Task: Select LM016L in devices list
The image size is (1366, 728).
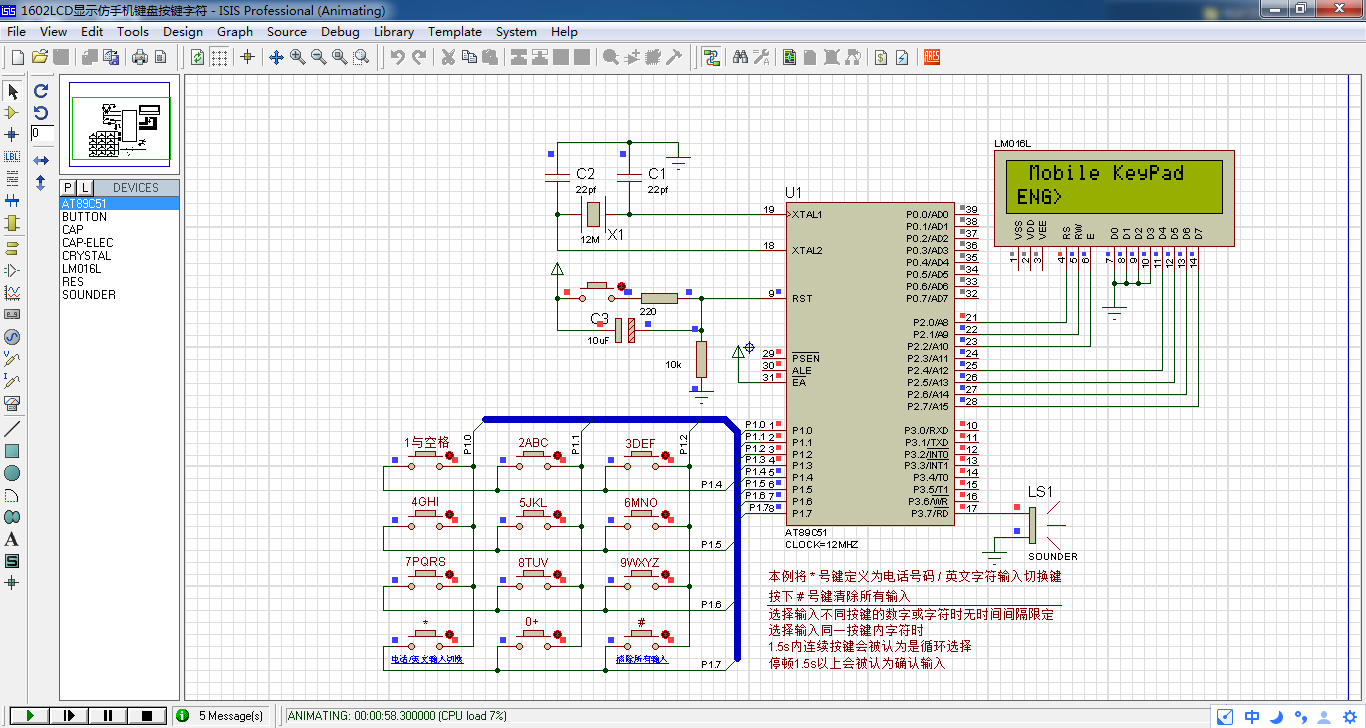Action: click(120, 268)
